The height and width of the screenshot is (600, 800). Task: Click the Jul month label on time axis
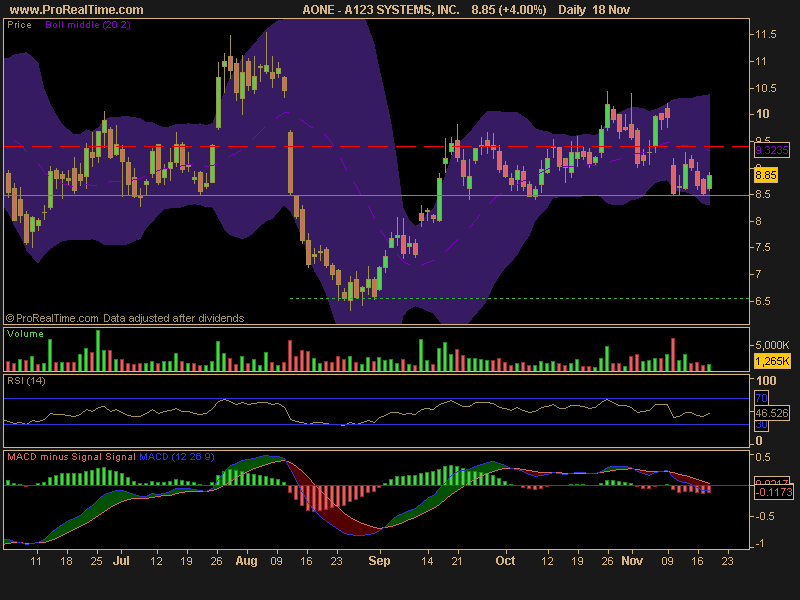pos(121,561)
